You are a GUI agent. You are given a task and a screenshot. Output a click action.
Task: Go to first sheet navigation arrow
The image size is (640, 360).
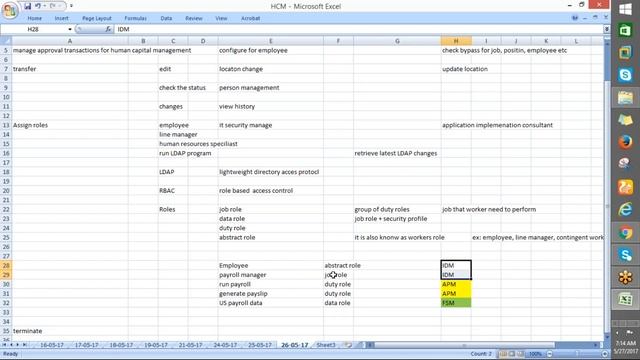(x=4, y=345)
